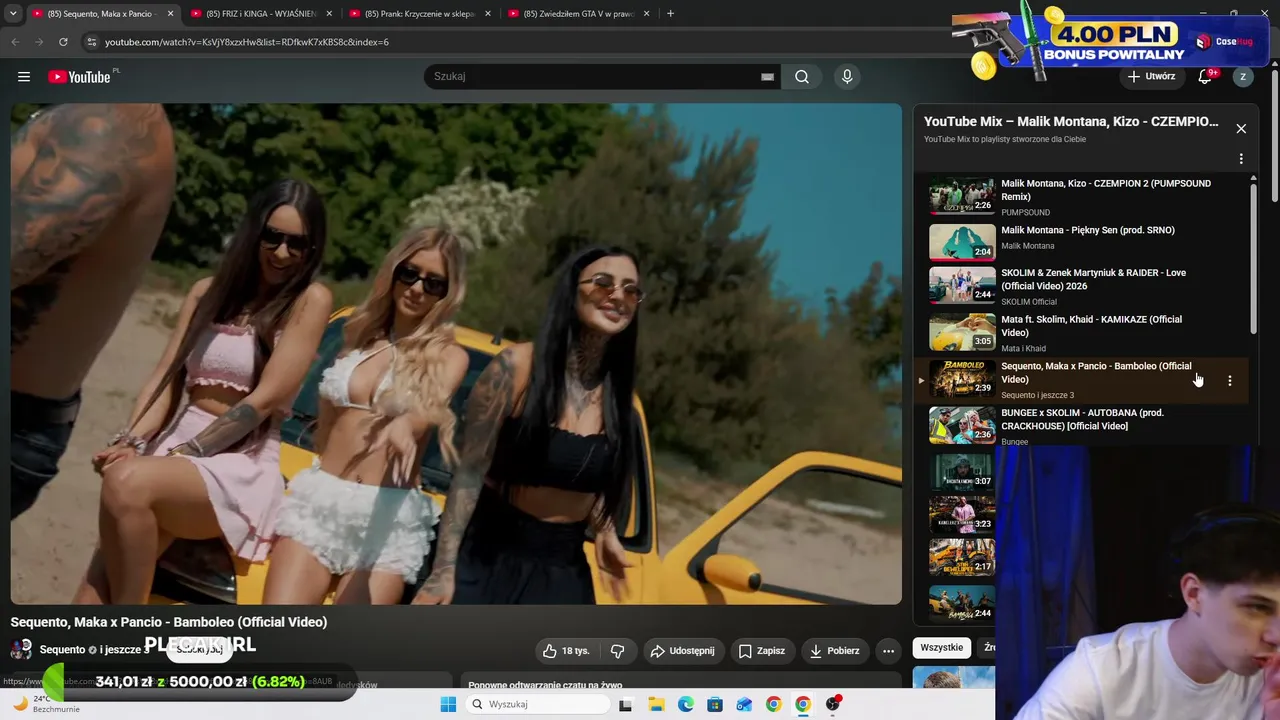The height and width of the screenshot is (720, 1280).
Task: Play Mata ft. Skolim KAMIKAZE thumbnail
Action: (962, 332)
